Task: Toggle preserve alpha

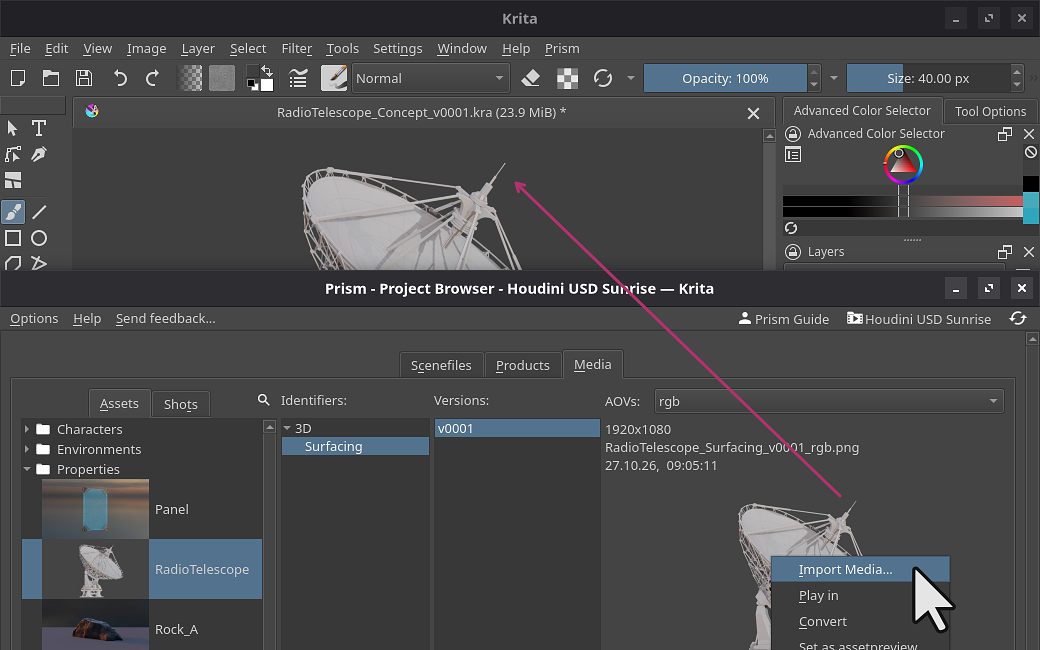Action: pyautogui.click(x=567, y=78)
